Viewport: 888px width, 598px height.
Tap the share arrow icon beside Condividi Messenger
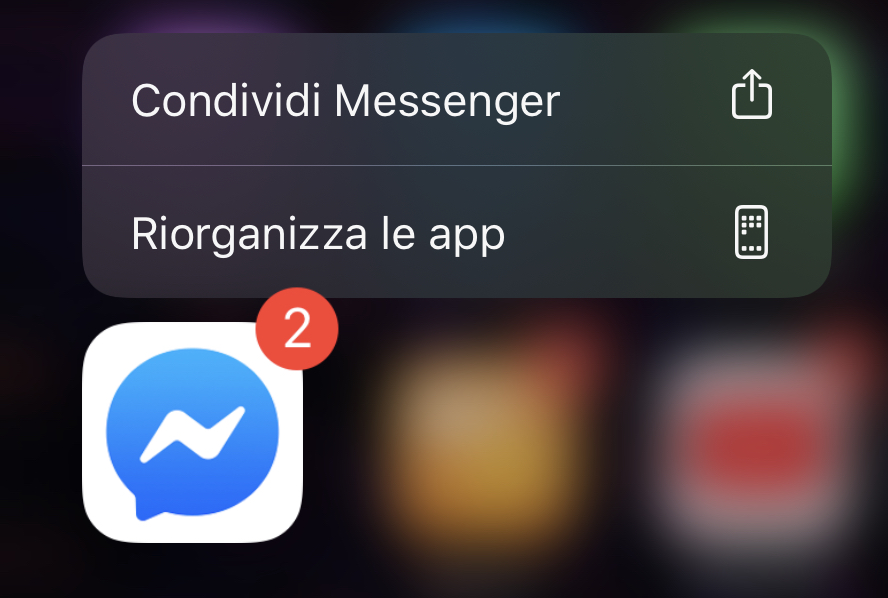coord(752,94)
